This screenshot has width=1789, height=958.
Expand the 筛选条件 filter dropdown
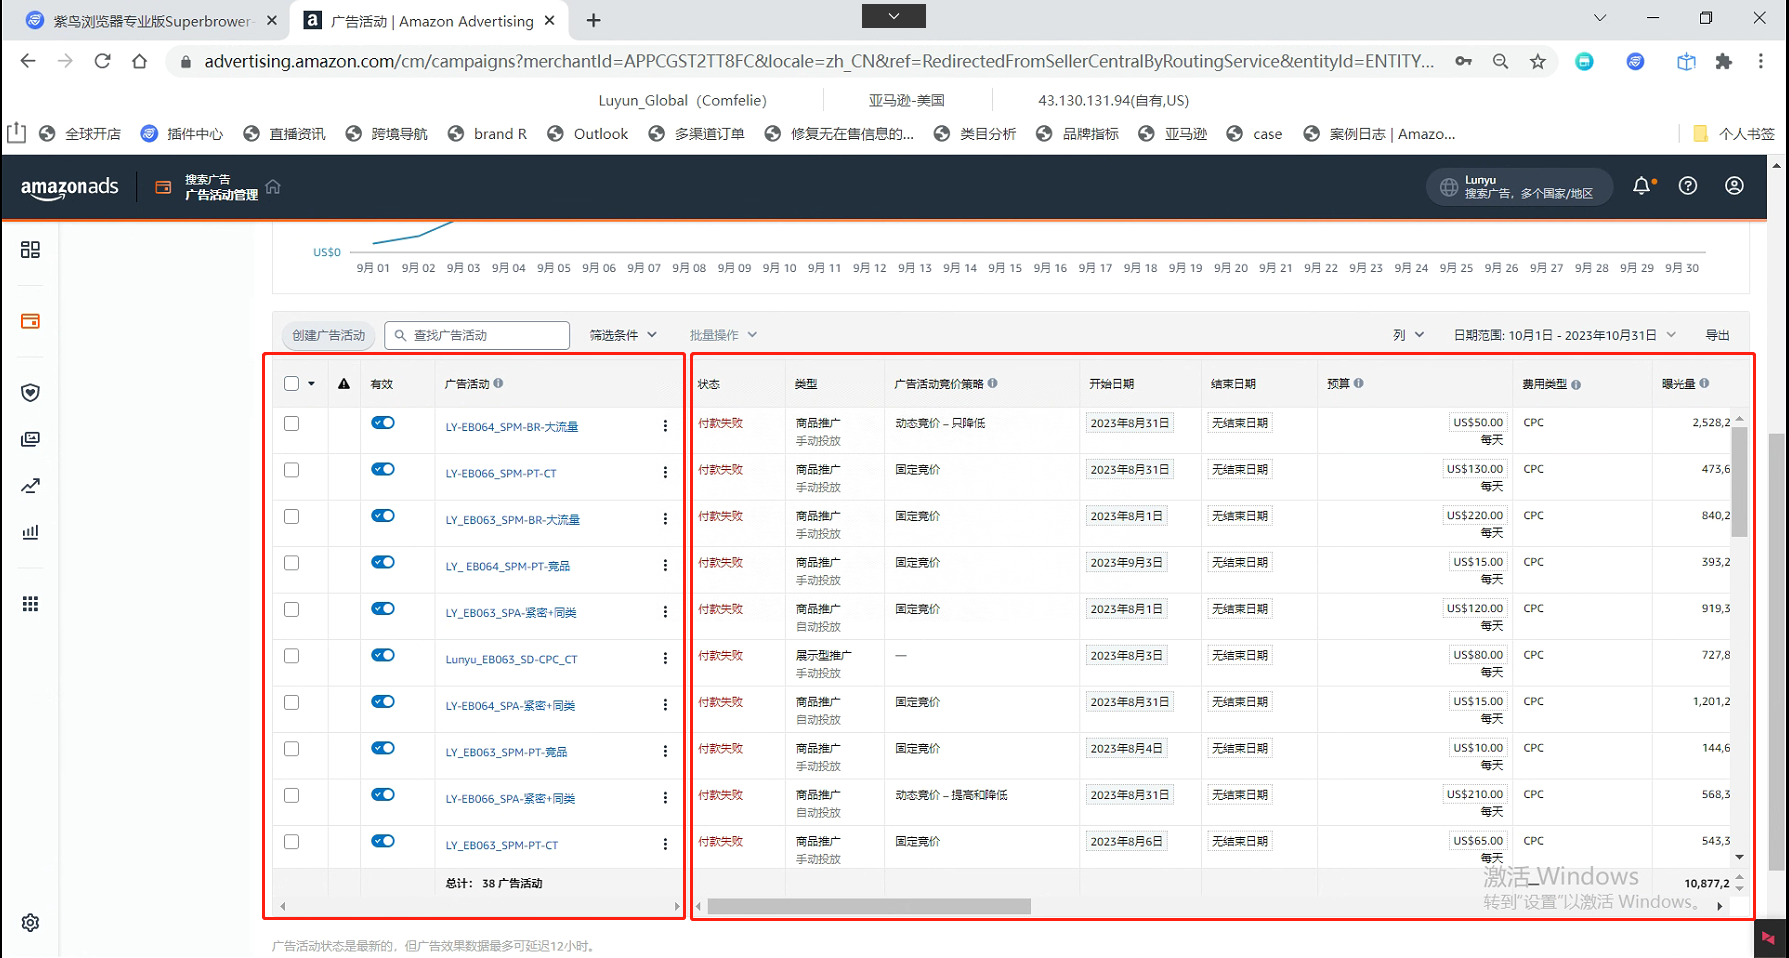[622, 335]
